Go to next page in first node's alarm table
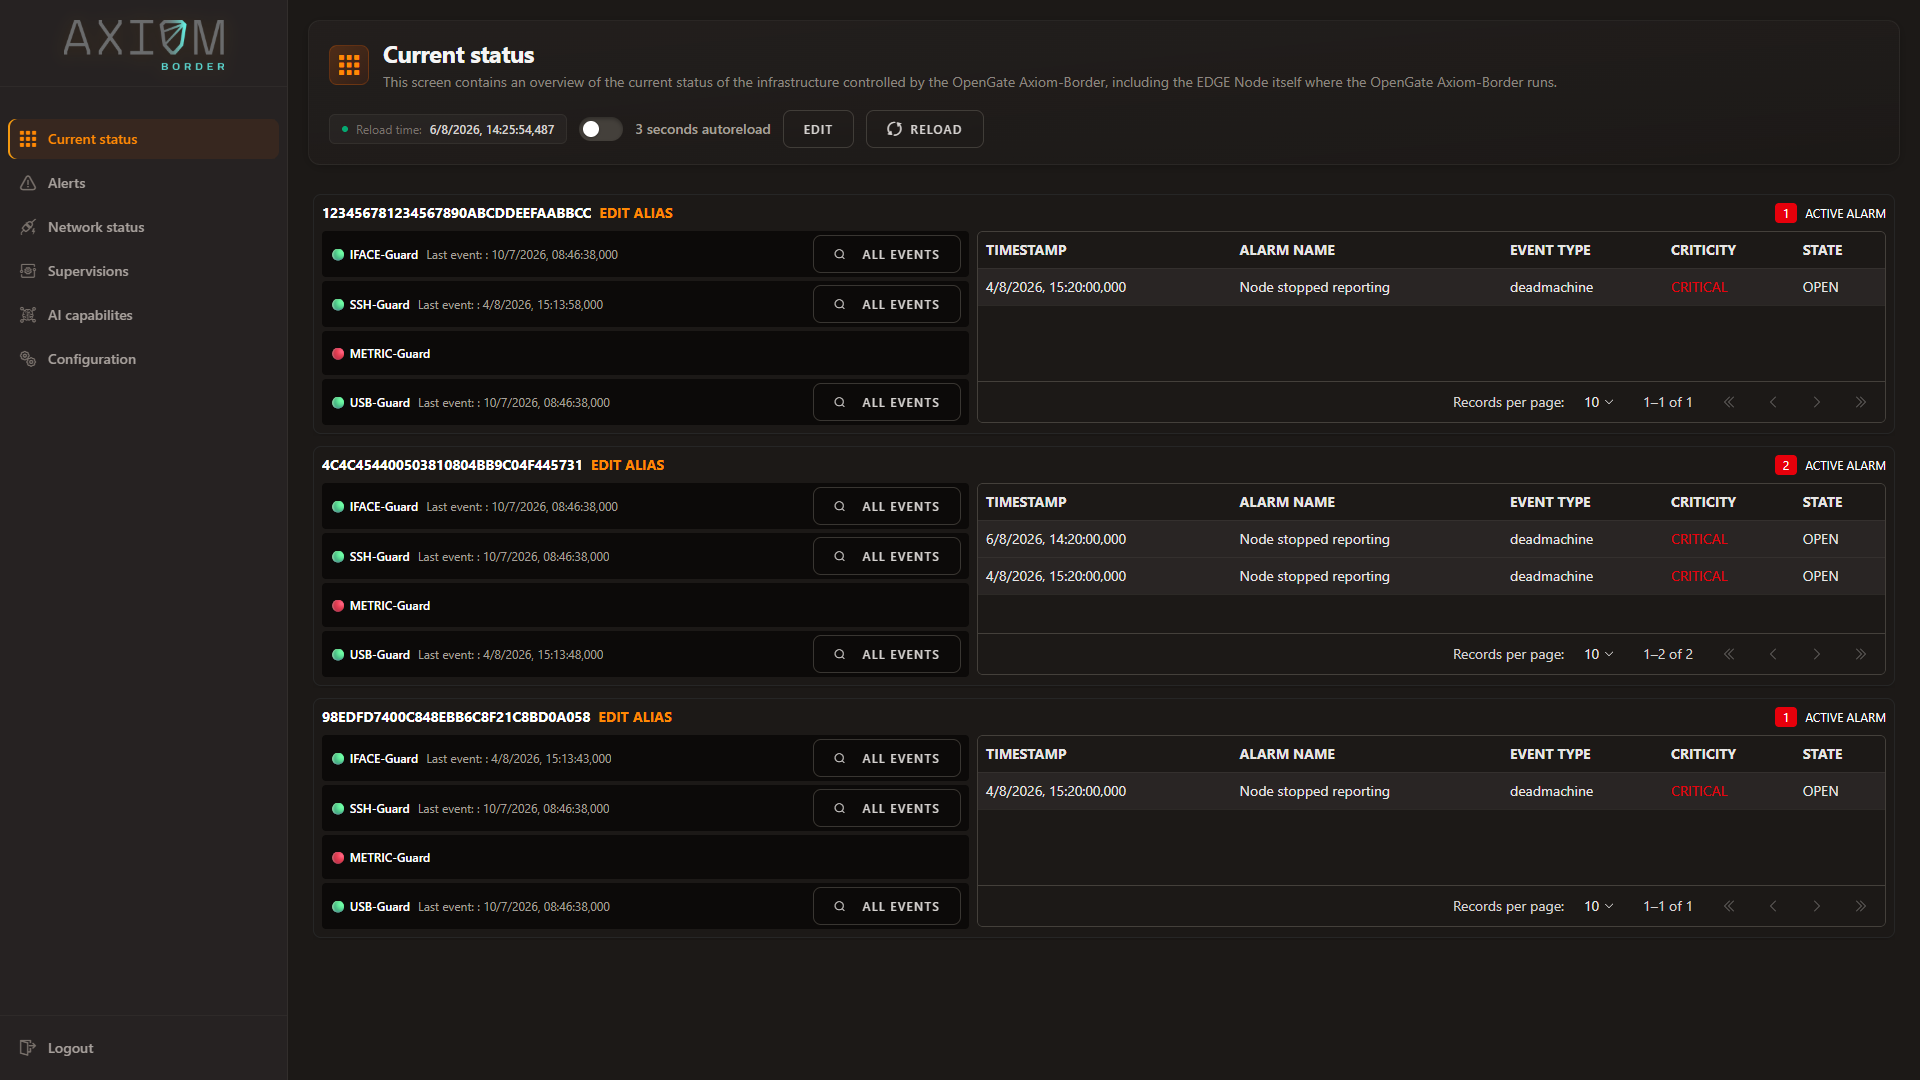This screenshot has height=1080, width=1920. click(x=1817, y=402)
